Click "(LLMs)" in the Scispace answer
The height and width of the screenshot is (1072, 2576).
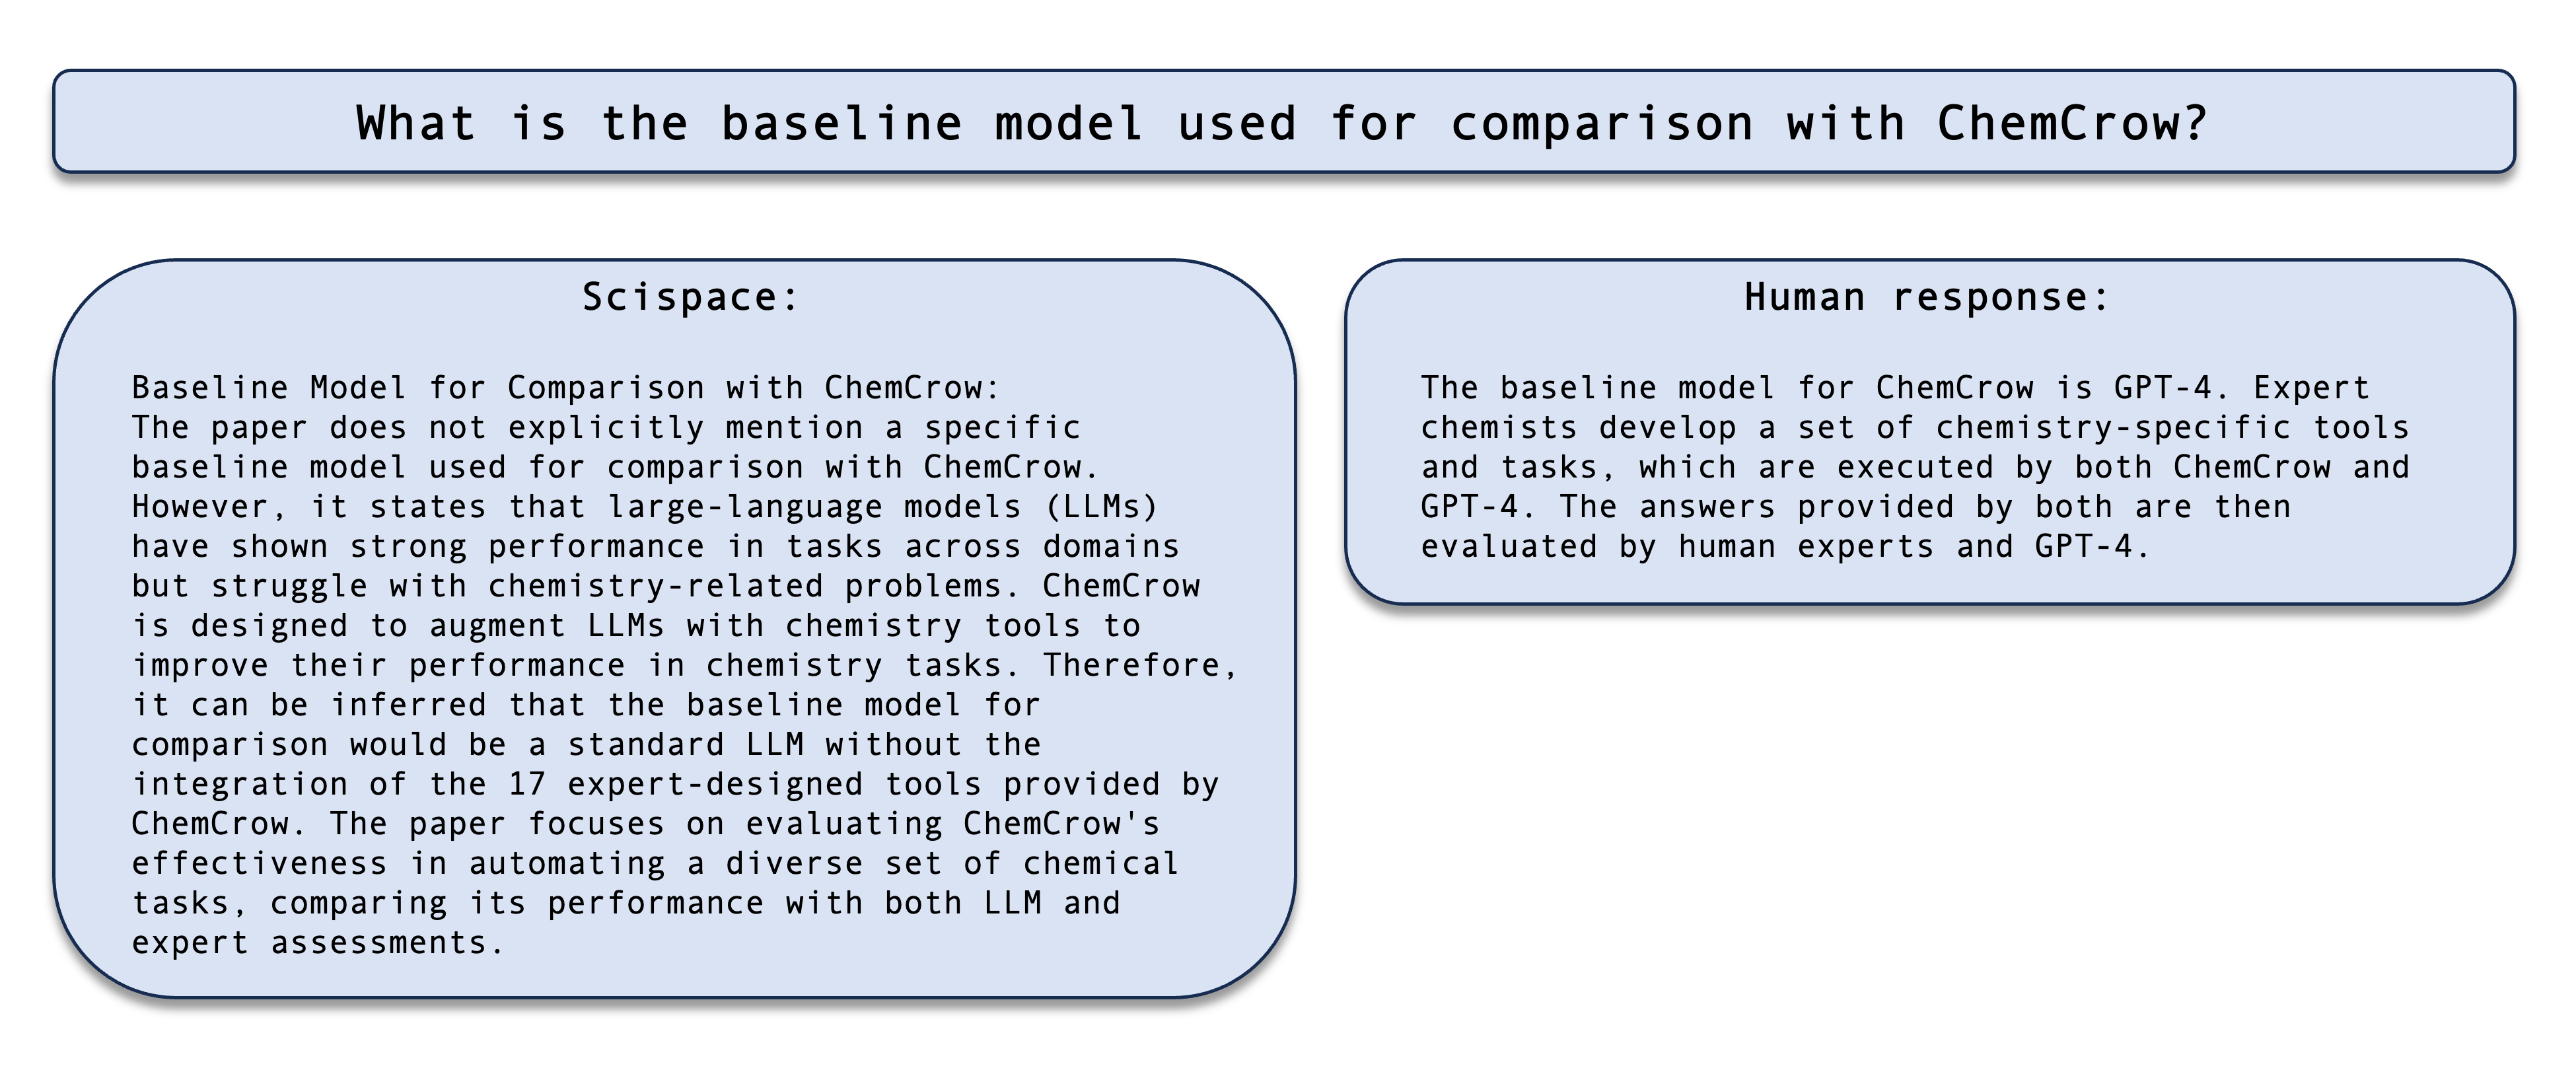tap(1101, 507)
